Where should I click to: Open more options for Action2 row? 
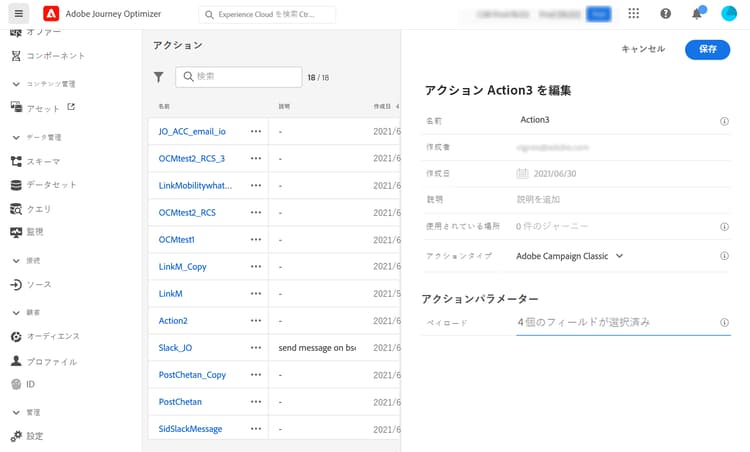[256, 320]
